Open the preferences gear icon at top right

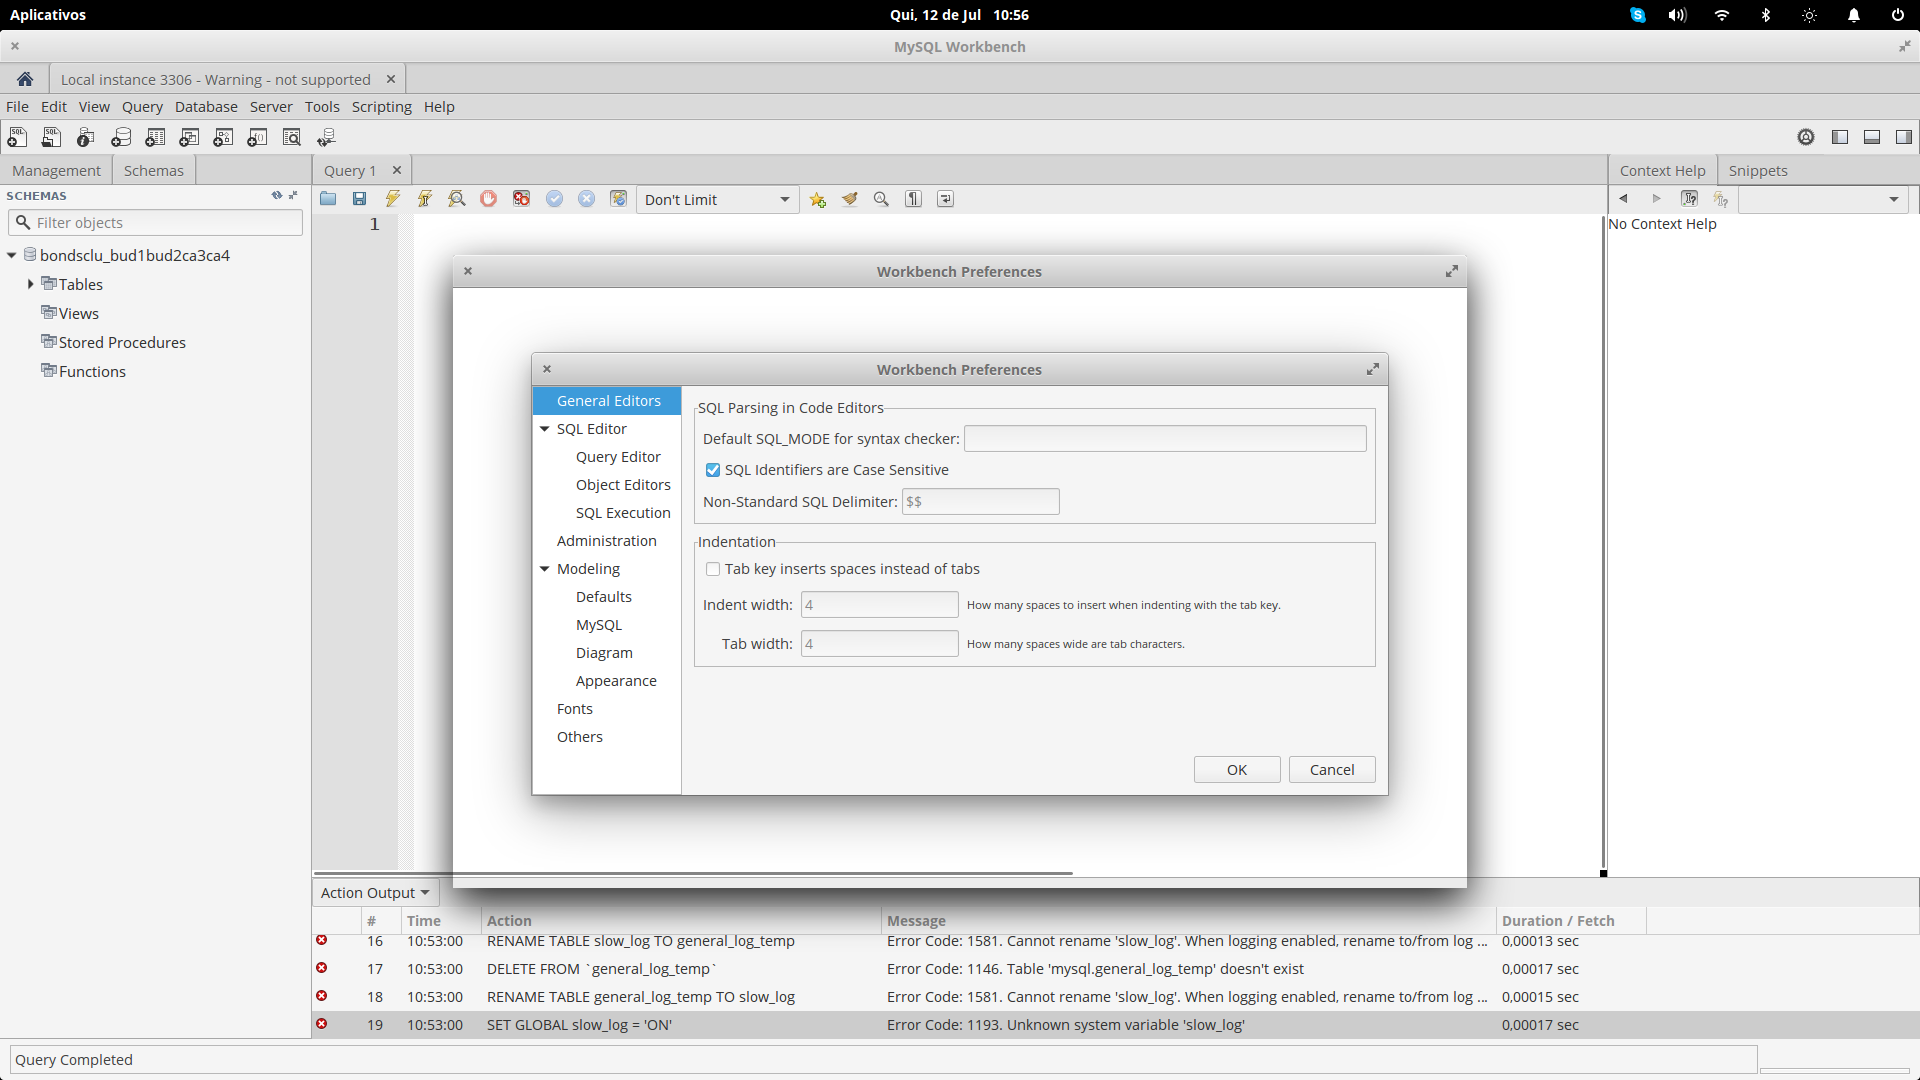click(1806, 137)
